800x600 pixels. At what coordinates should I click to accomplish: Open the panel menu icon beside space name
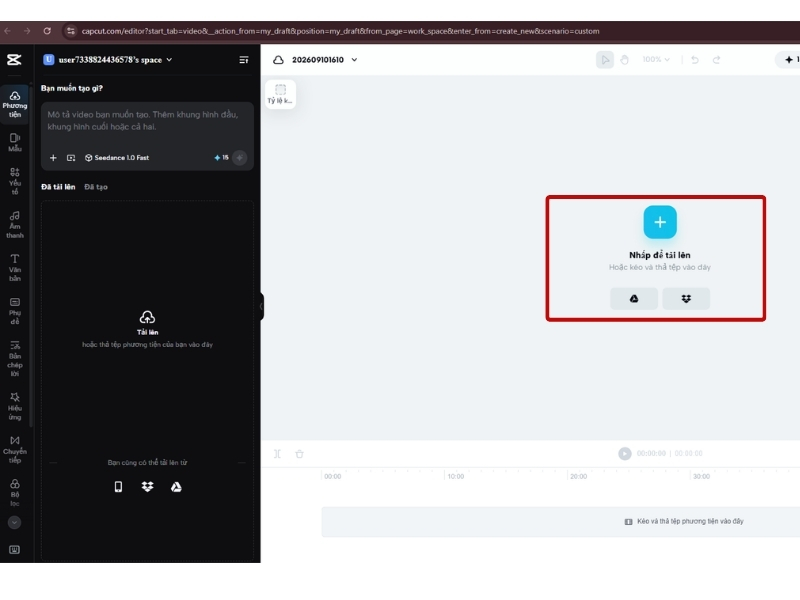point(244,60)
